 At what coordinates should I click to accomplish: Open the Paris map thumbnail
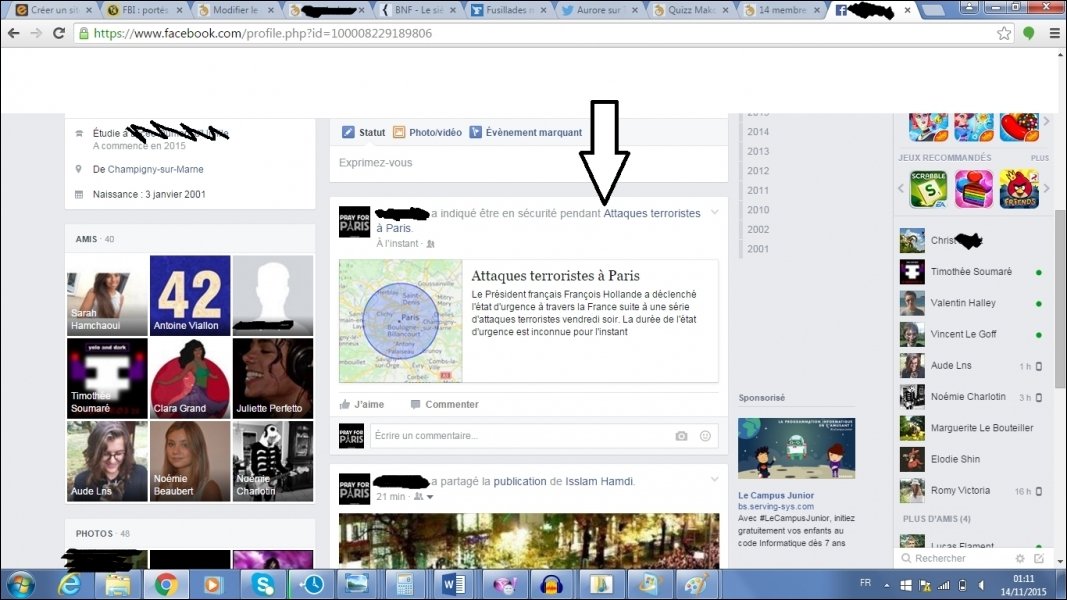pos(400,321)
